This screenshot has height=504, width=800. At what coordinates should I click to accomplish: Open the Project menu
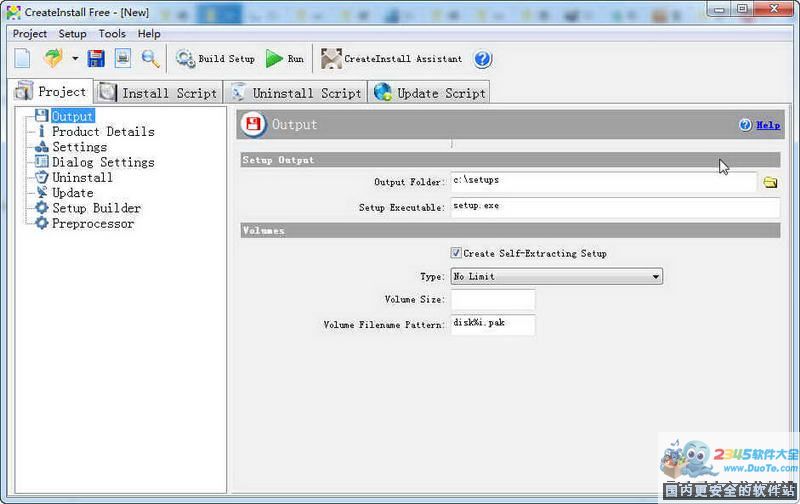30,34
